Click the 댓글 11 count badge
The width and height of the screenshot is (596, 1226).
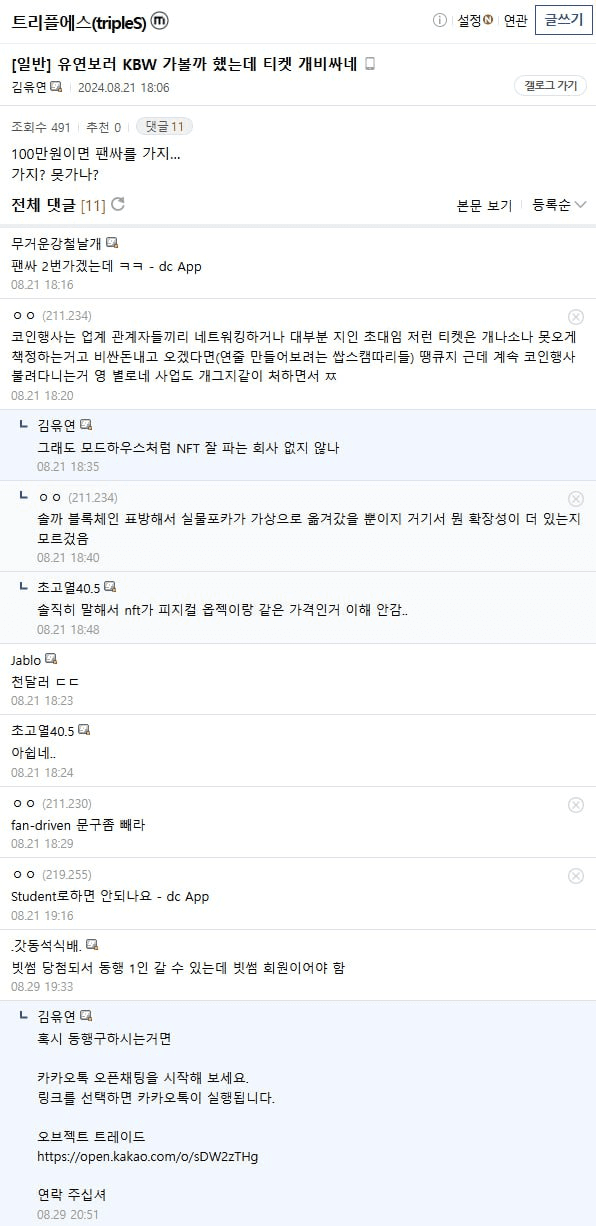(164, 127)
